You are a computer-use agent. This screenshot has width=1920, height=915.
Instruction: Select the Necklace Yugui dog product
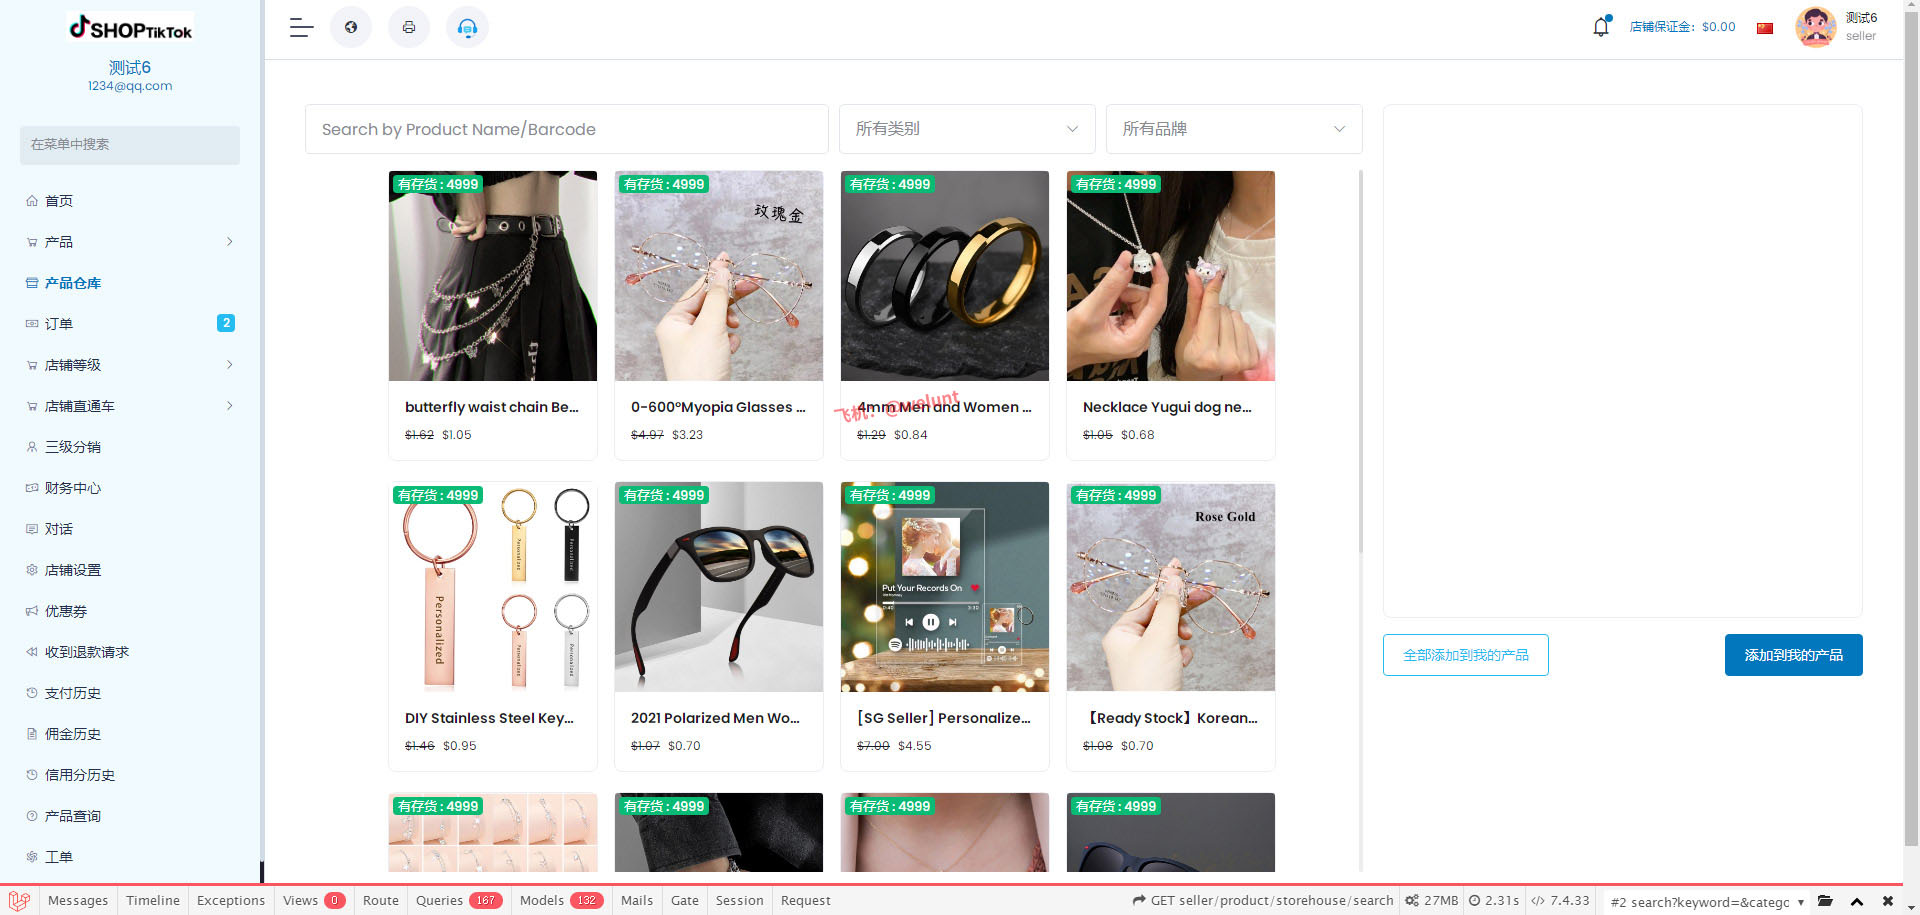[1171, 315]
